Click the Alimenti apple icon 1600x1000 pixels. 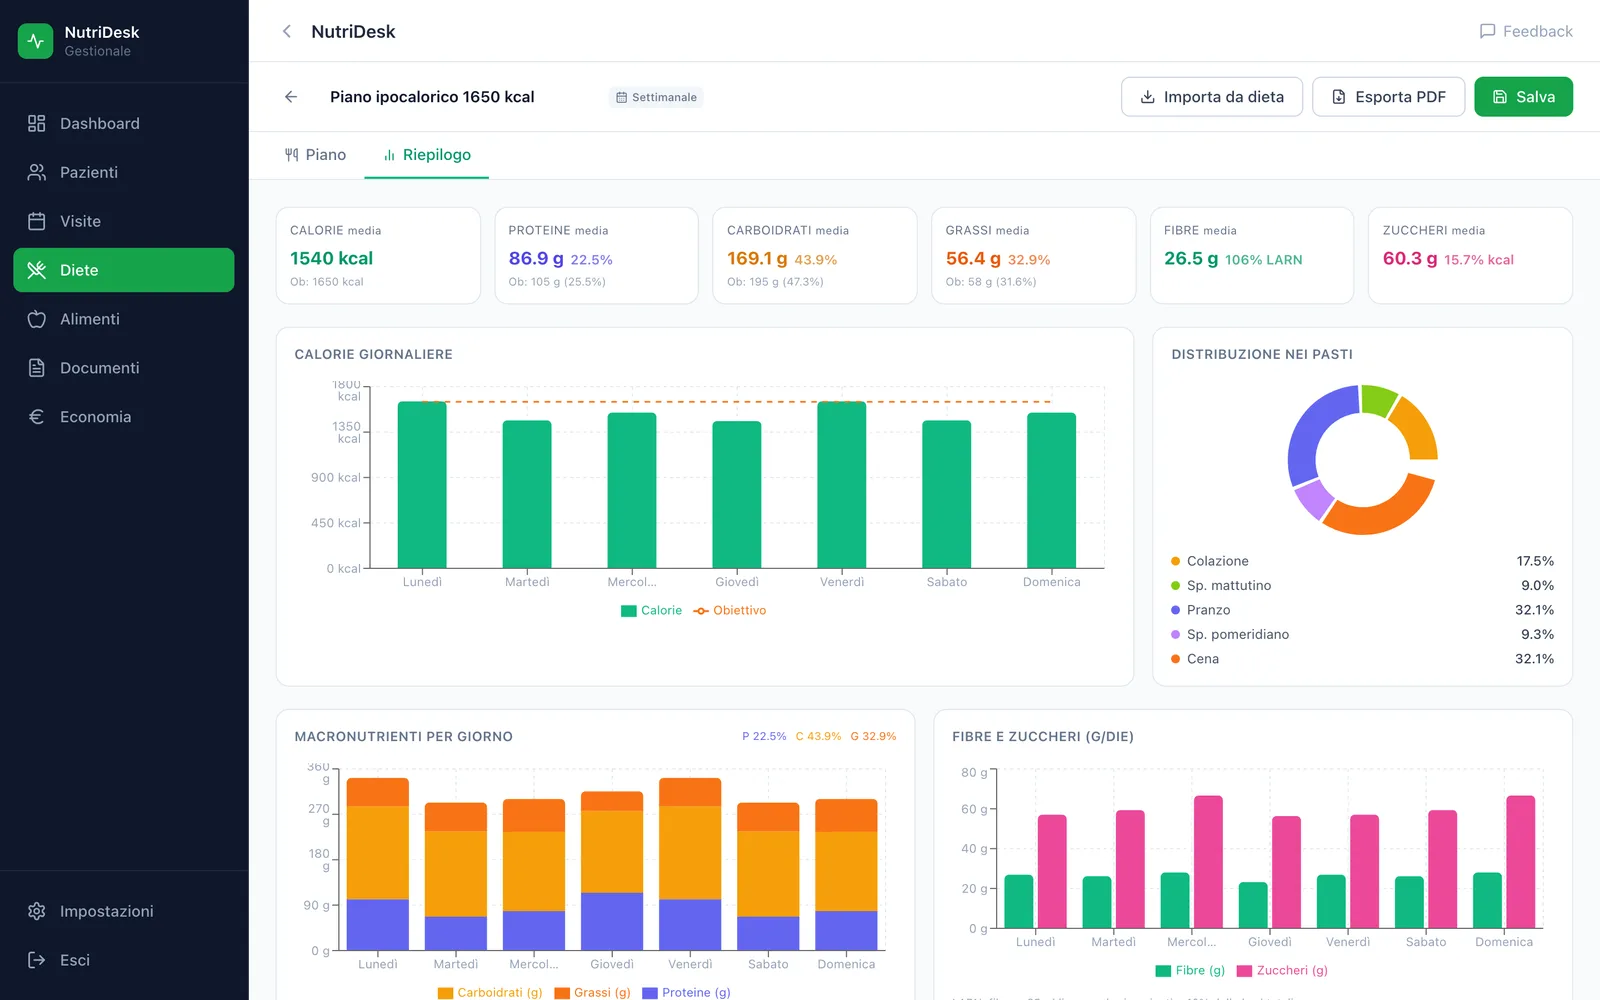[37, 319]
